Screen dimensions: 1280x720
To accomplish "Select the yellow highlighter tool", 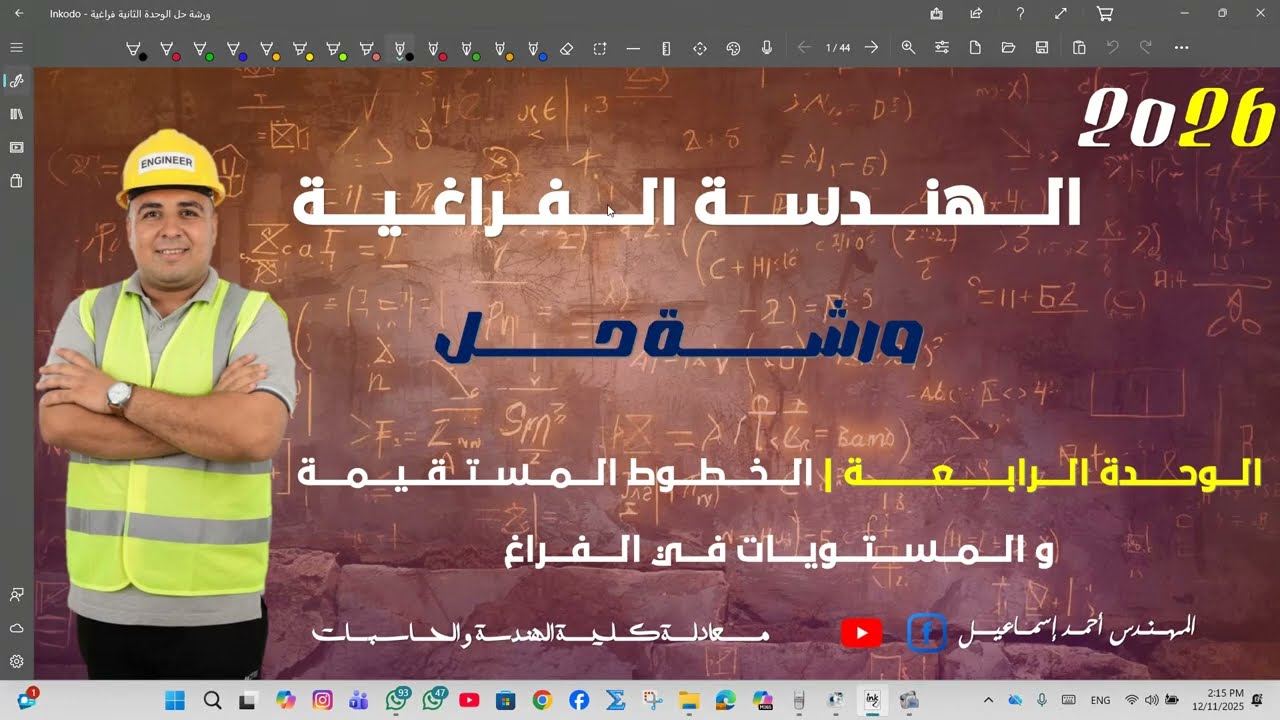I will pos(302,49).
